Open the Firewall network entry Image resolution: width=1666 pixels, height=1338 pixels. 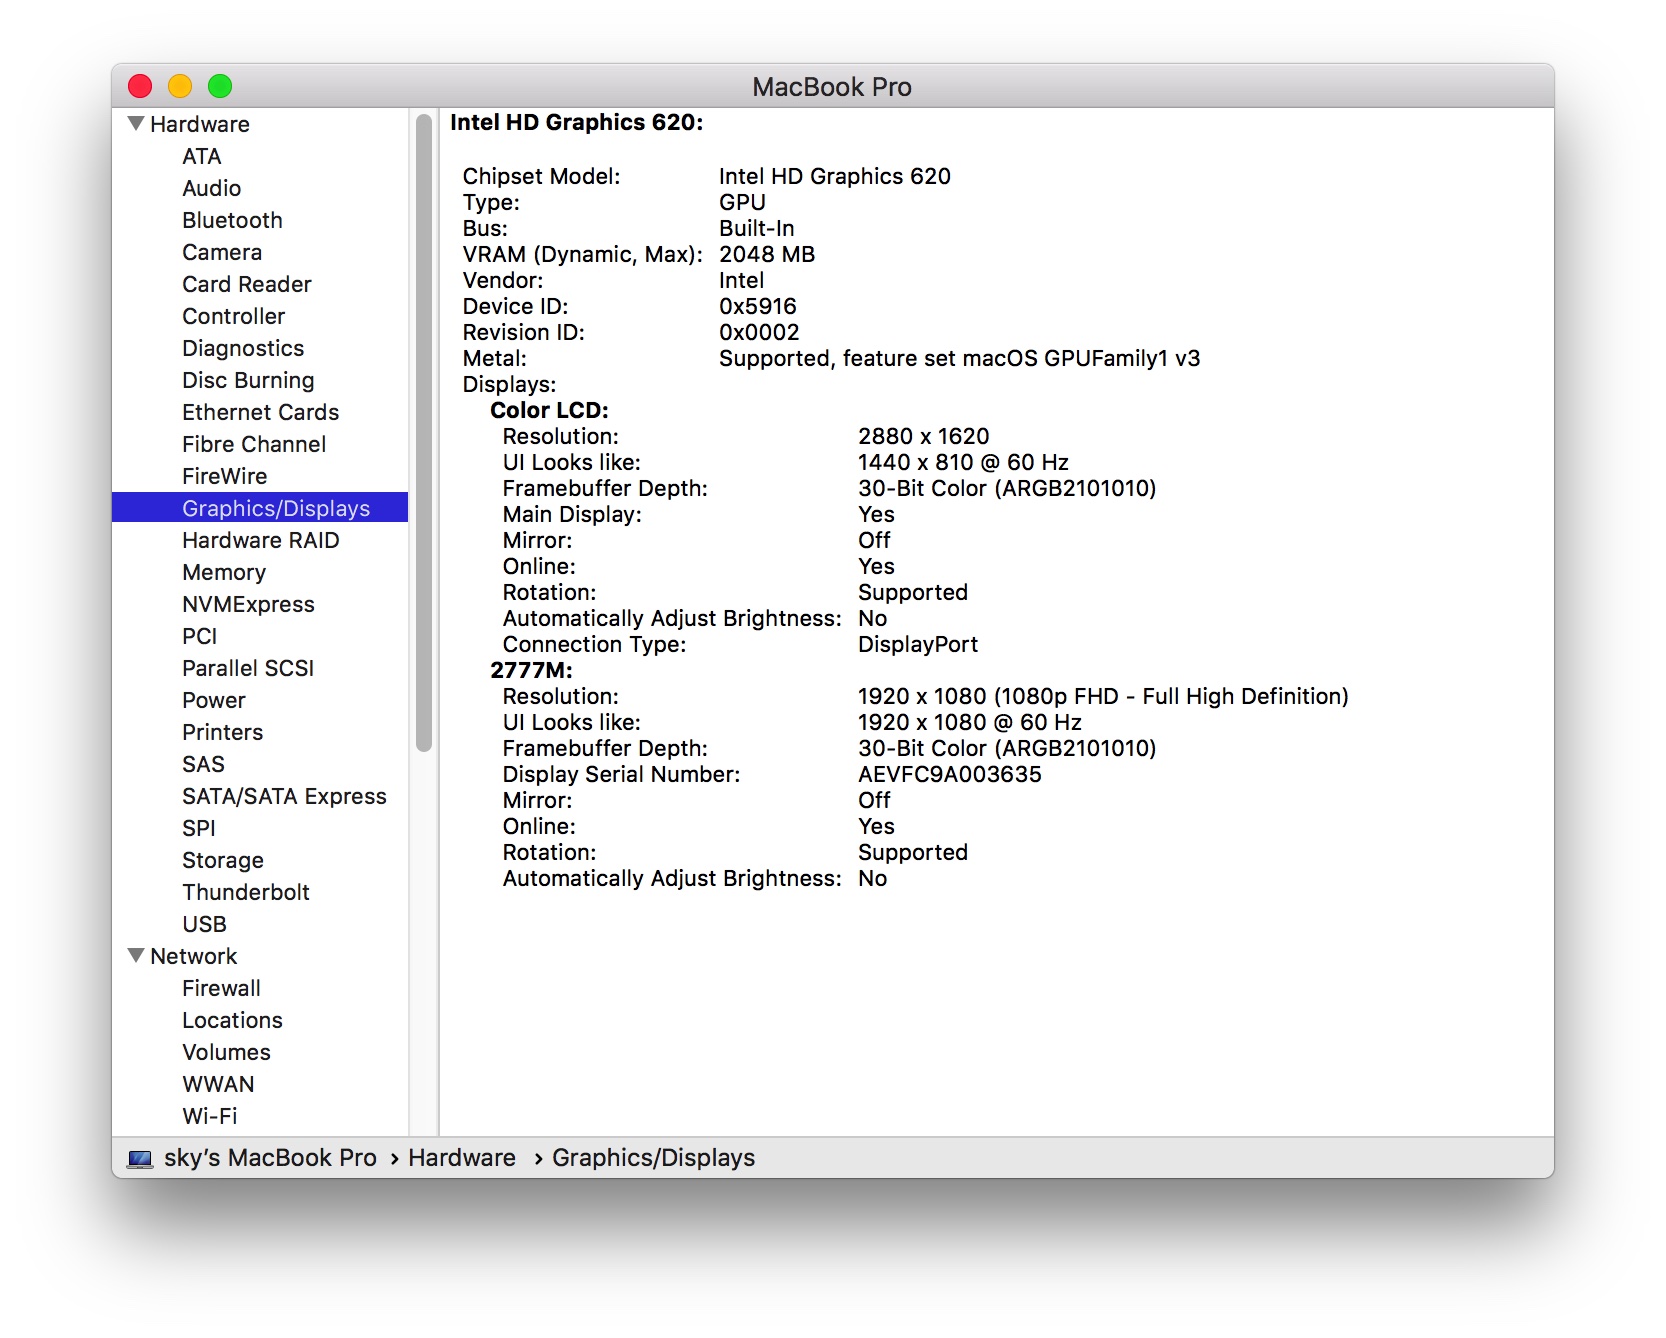(221, 988)
